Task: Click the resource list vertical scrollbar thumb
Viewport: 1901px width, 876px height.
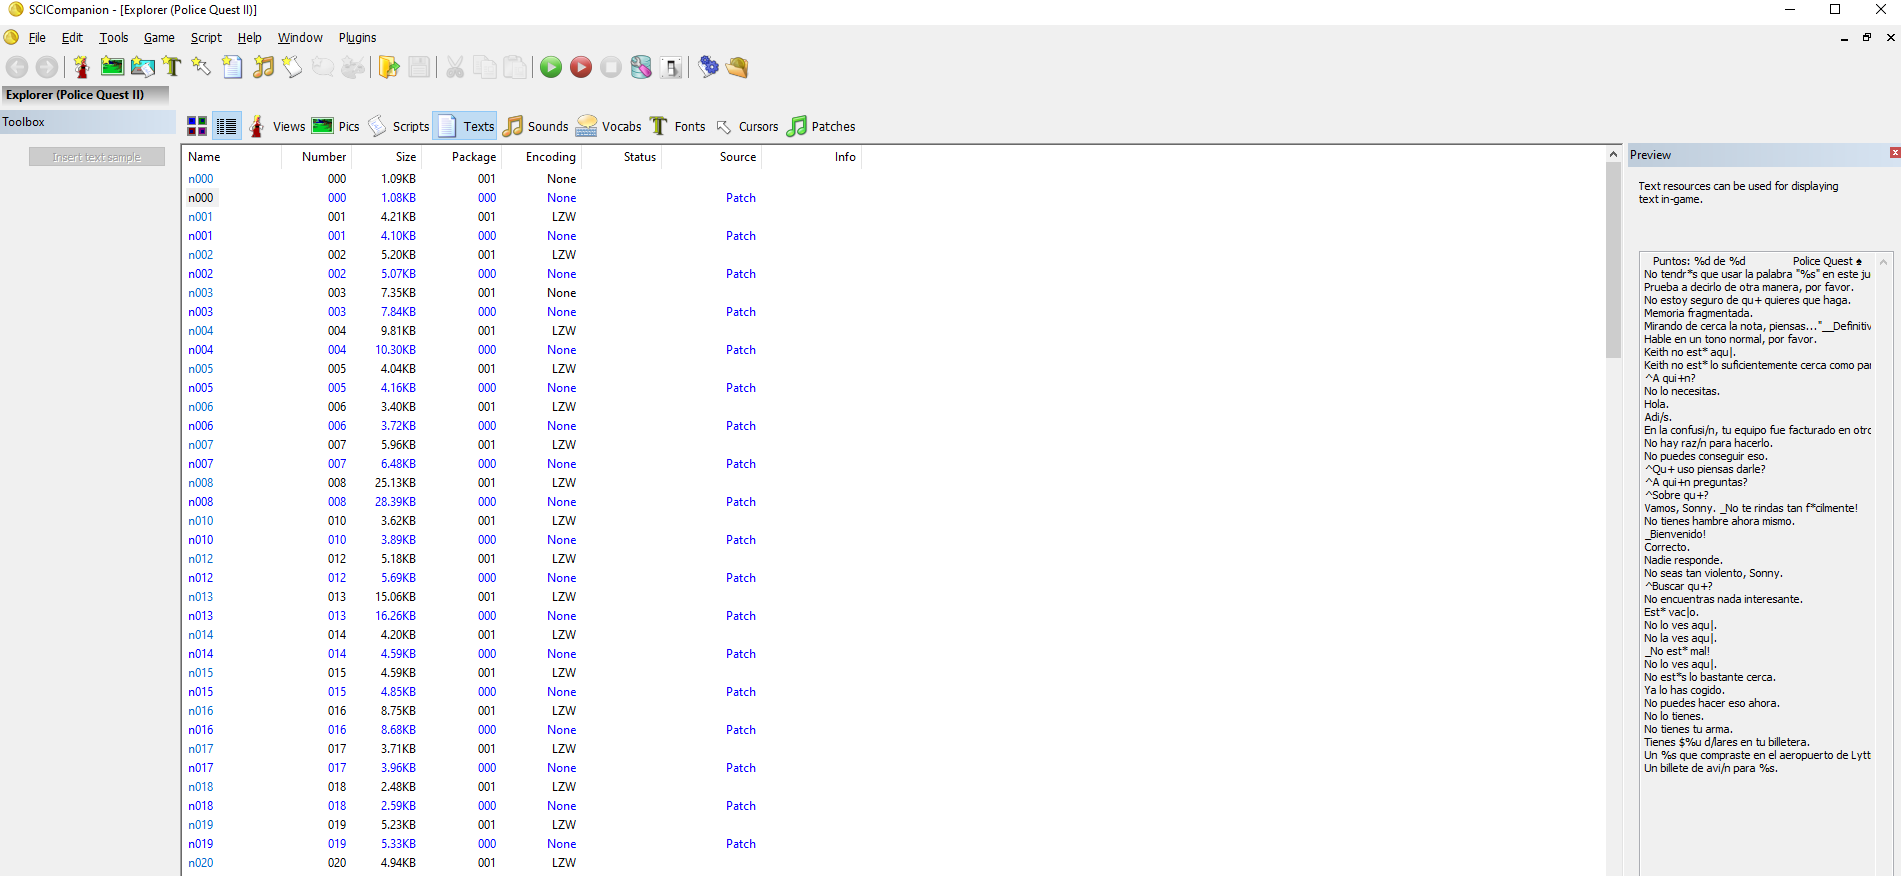Action: [1613, 260]
